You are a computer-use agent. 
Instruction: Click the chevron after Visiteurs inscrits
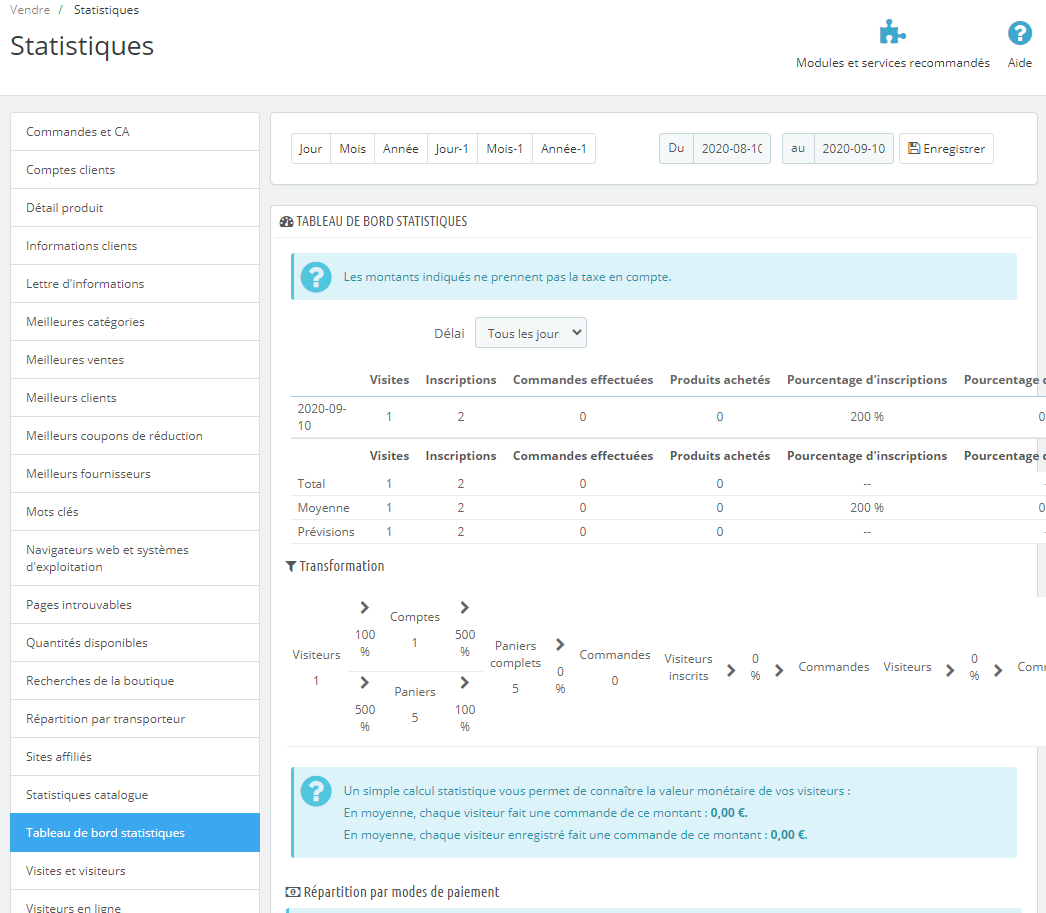pos(731,670)
